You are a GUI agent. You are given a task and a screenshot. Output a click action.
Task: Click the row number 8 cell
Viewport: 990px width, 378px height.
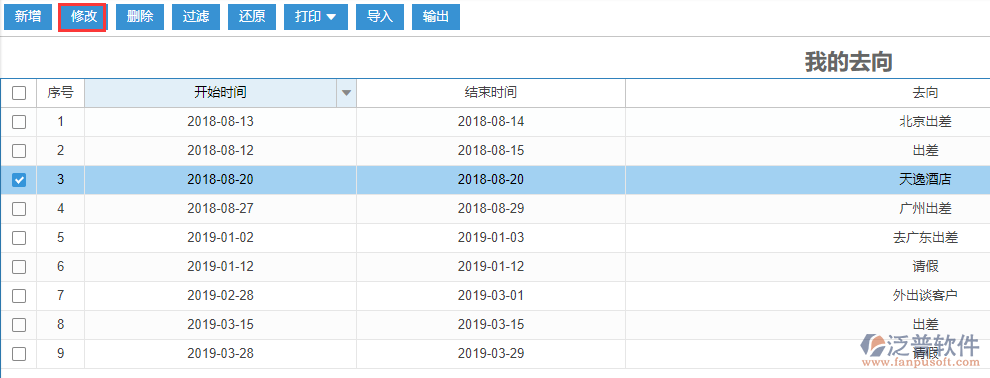[x=61, y=325]
